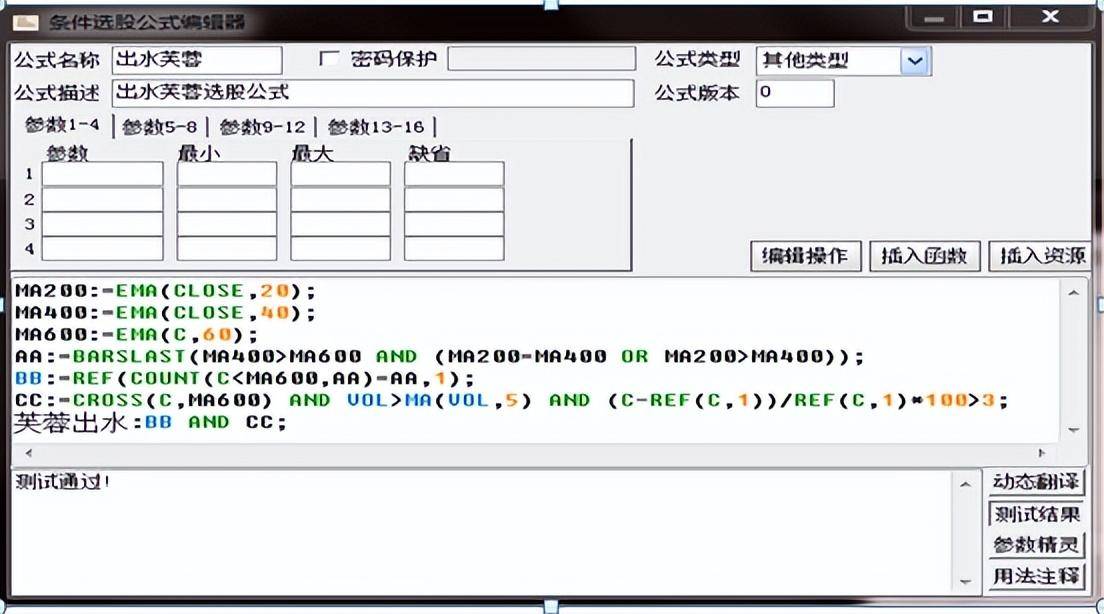This screenshot has height=614, width=1104.
Task: Close the formula editor window
Action: pyautogui.click(x=1050, y=17)
